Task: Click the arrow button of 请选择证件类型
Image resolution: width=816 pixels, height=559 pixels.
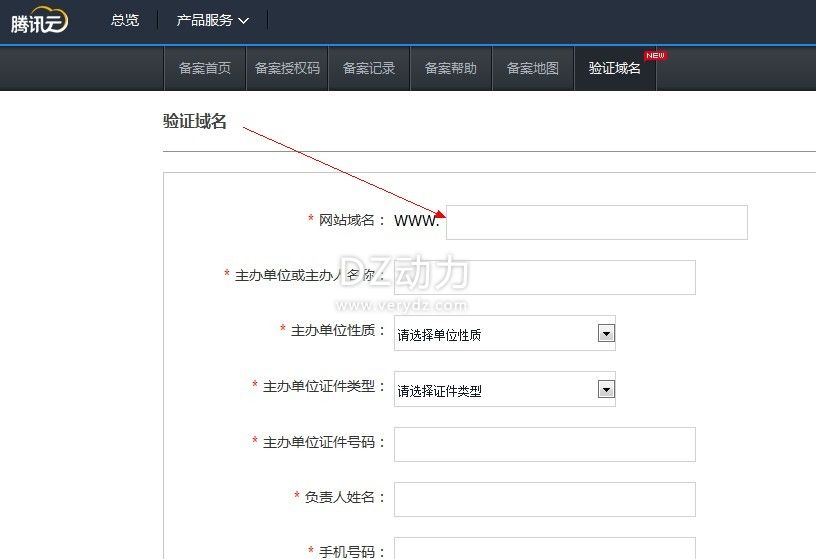Action: (605, 390)
